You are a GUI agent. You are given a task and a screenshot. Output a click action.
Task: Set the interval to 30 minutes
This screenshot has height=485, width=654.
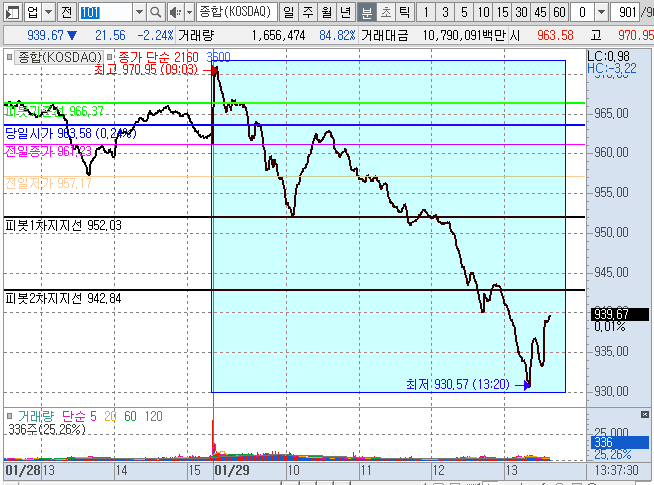(522, 12)
